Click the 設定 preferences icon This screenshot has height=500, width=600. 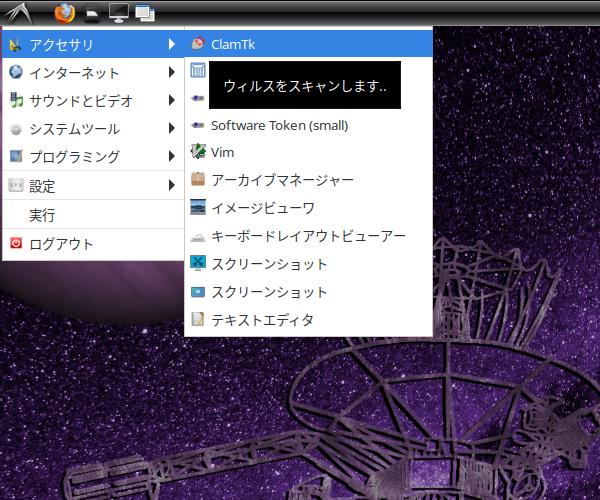coord(16,185)
